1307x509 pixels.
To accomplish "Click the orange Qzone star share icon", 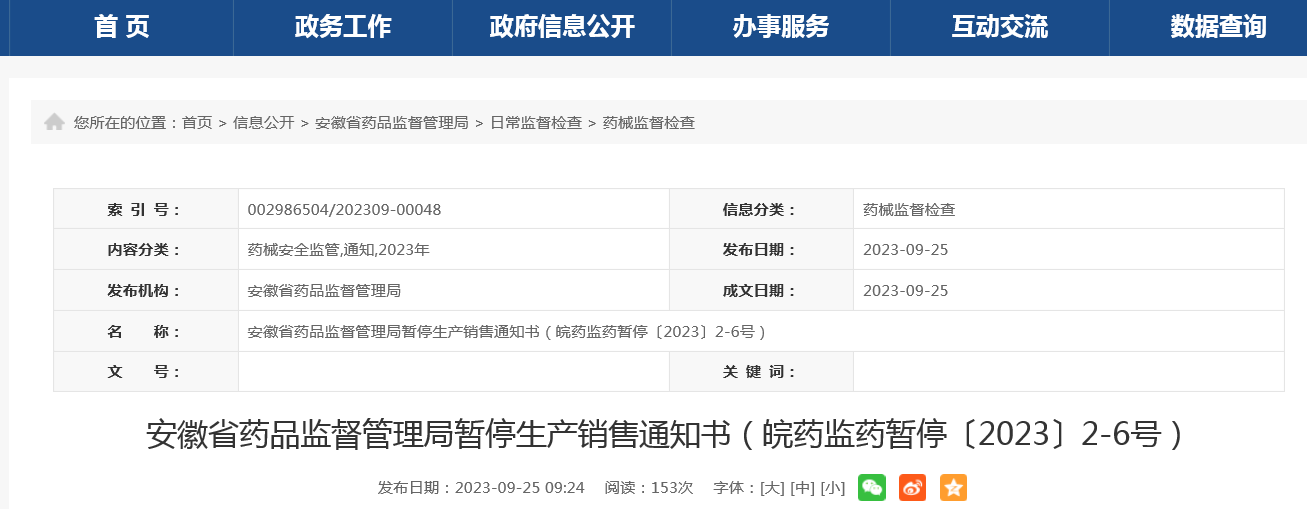I will click(953, 488).
